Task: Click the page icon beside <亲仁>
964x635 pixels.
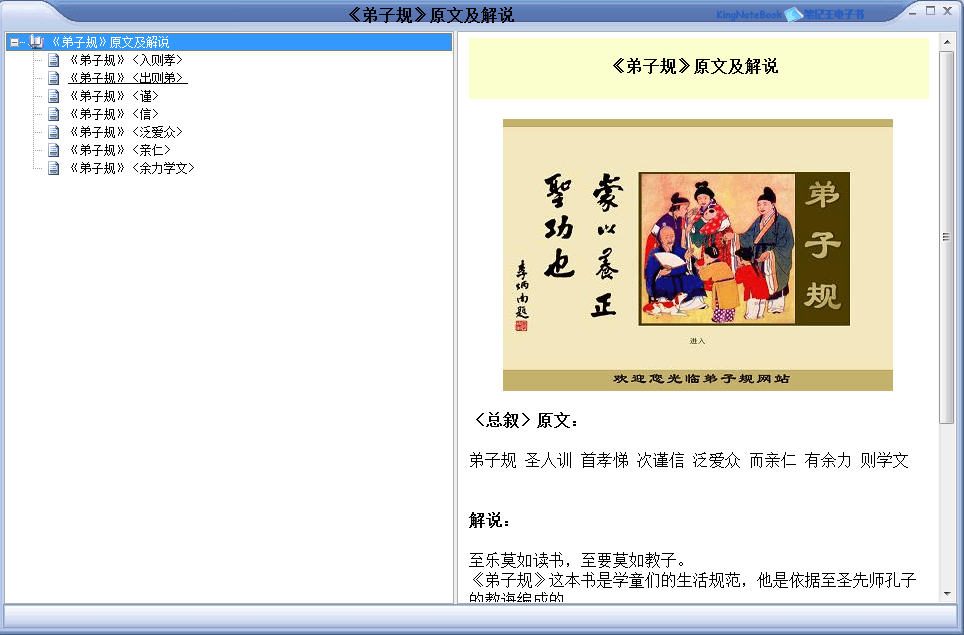Action: coord(54,149)
